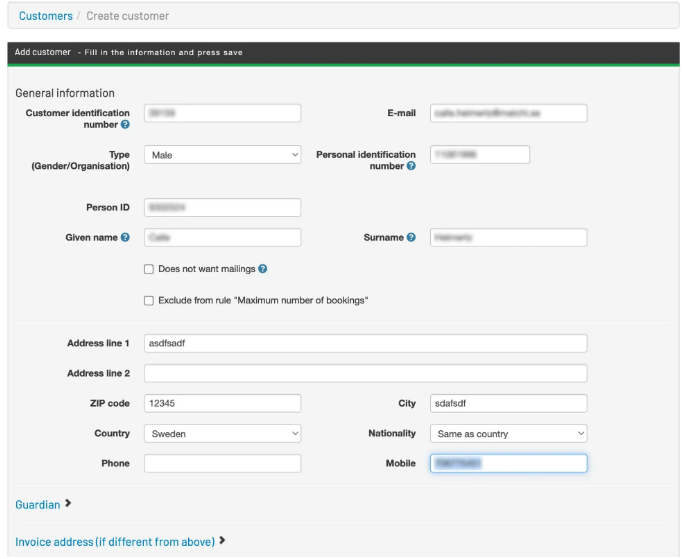The image size is (684, 559).
Task: Expand the Invoice address section
Action: click(x=120, y=542)
